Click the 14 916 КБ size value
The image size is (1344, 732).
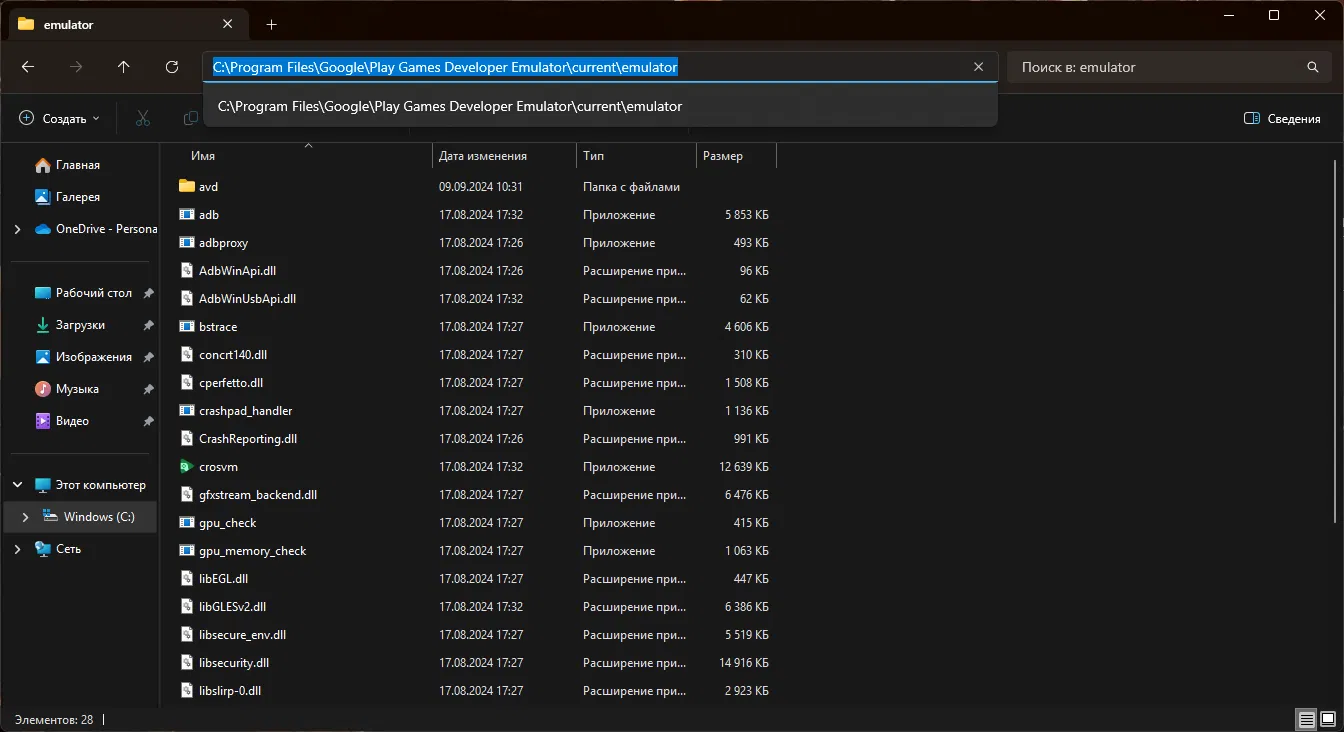(744, 663)
